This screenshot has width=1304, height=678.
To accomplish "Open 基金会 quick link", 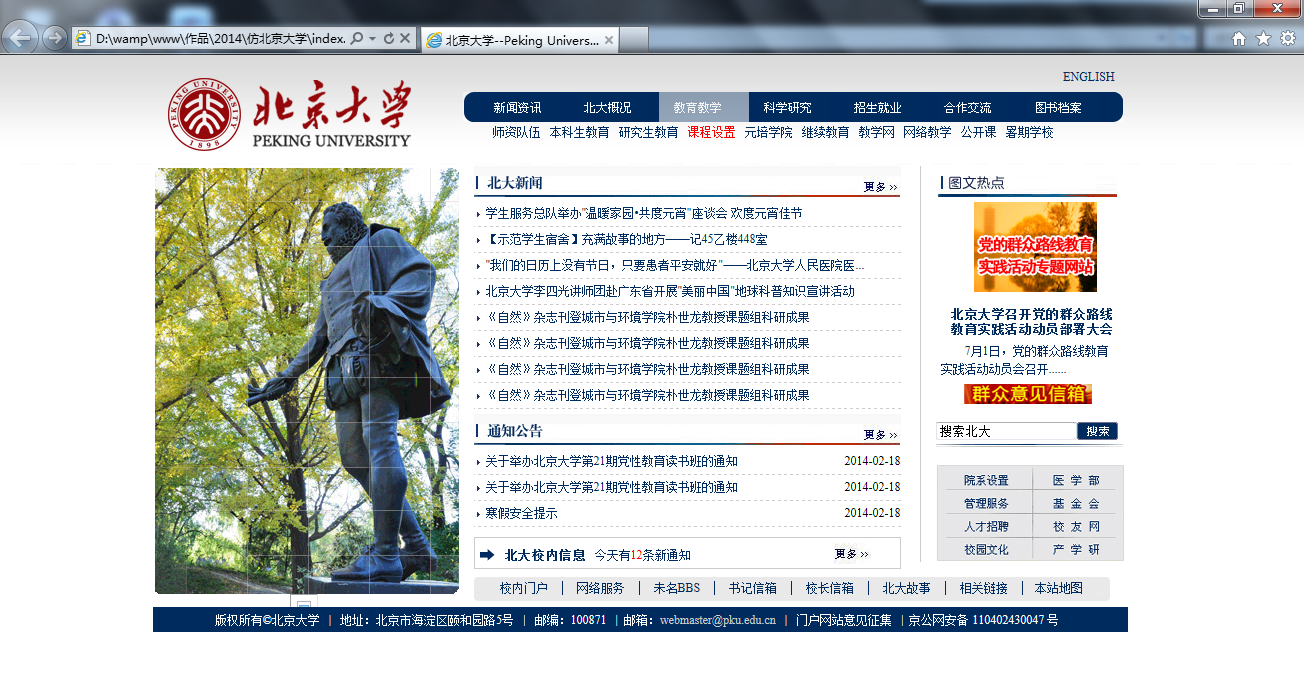I will click(x=1076, y=503).
